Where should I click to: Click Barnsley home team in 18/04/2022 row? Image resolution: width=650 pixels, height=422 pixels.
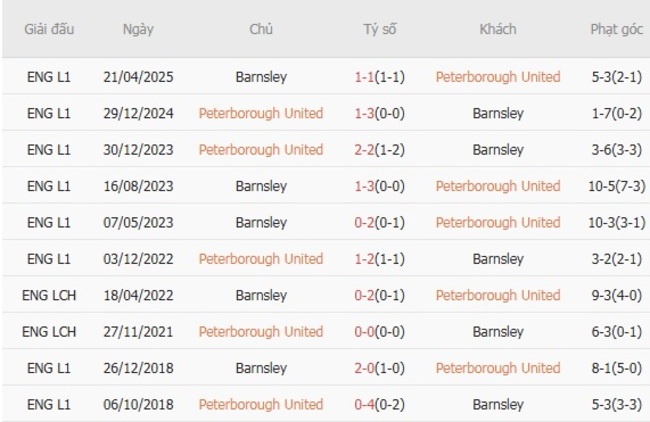click(261, 295)
